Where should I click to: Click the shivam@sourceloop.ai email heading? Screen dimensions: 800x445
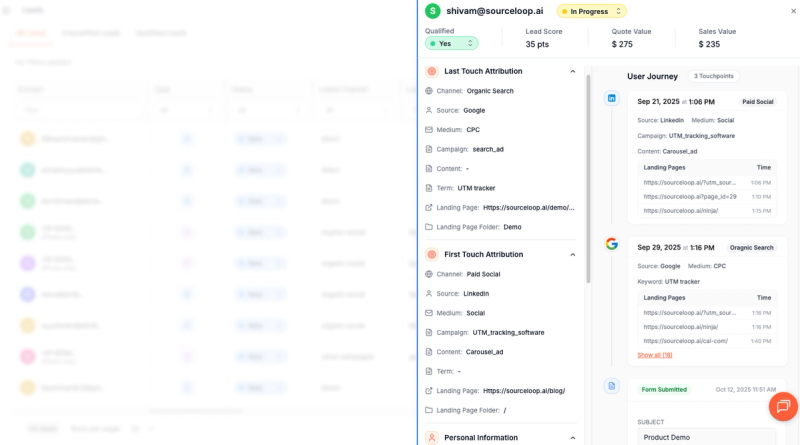(494, 11)
